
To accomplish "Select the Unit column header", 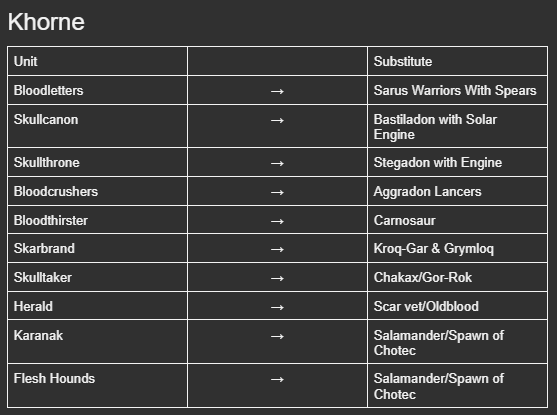I will [97, 61].
